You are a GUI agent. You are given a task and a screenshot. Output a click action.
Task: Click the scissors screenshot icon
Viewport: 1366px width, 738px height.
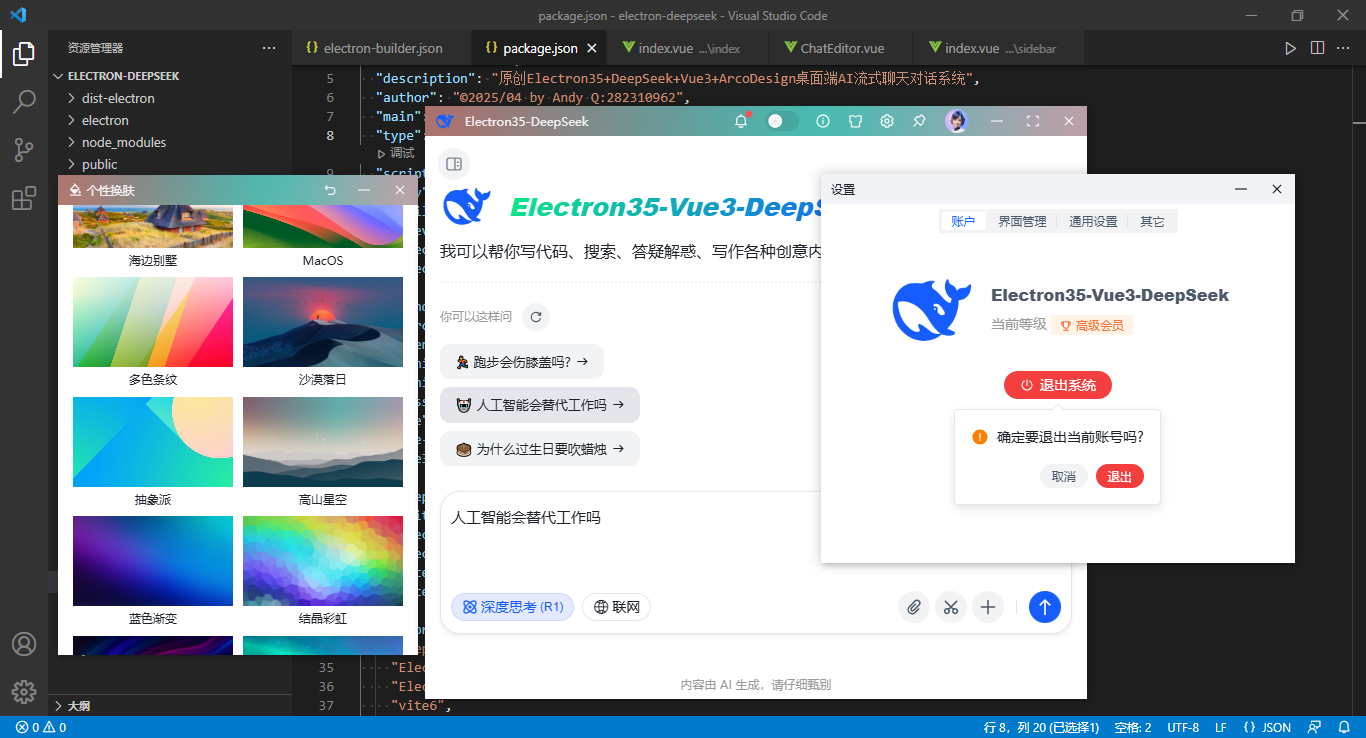951,607
